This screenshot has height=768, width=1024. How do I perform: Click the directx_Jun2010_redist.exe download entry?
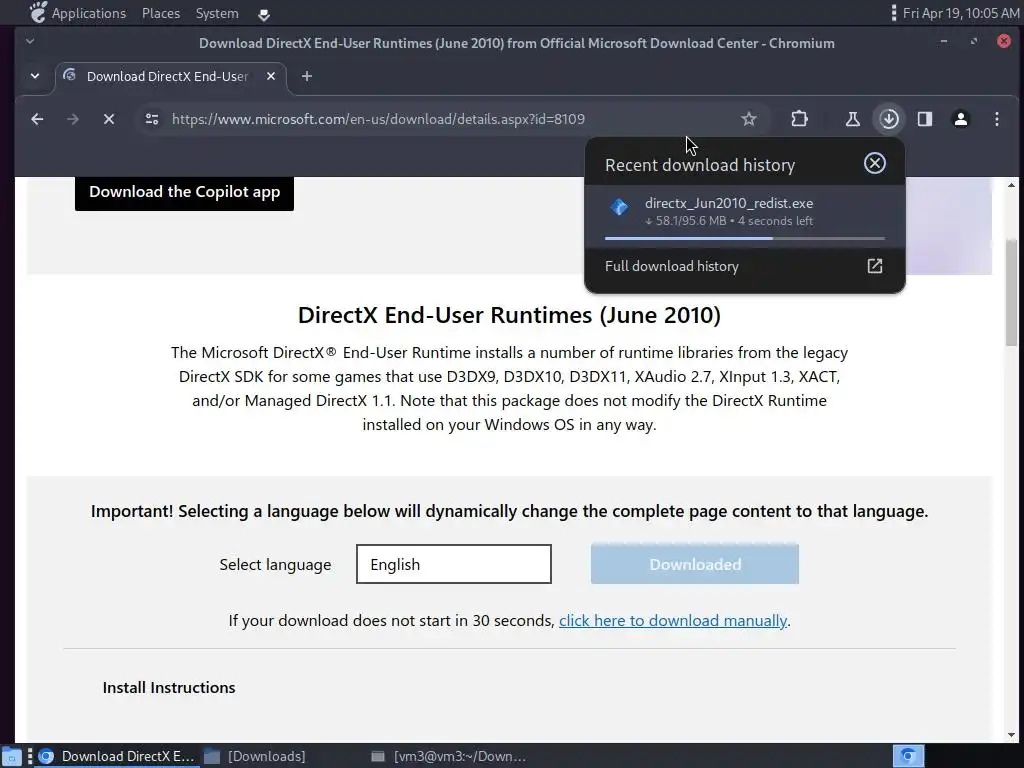point(744,216)
